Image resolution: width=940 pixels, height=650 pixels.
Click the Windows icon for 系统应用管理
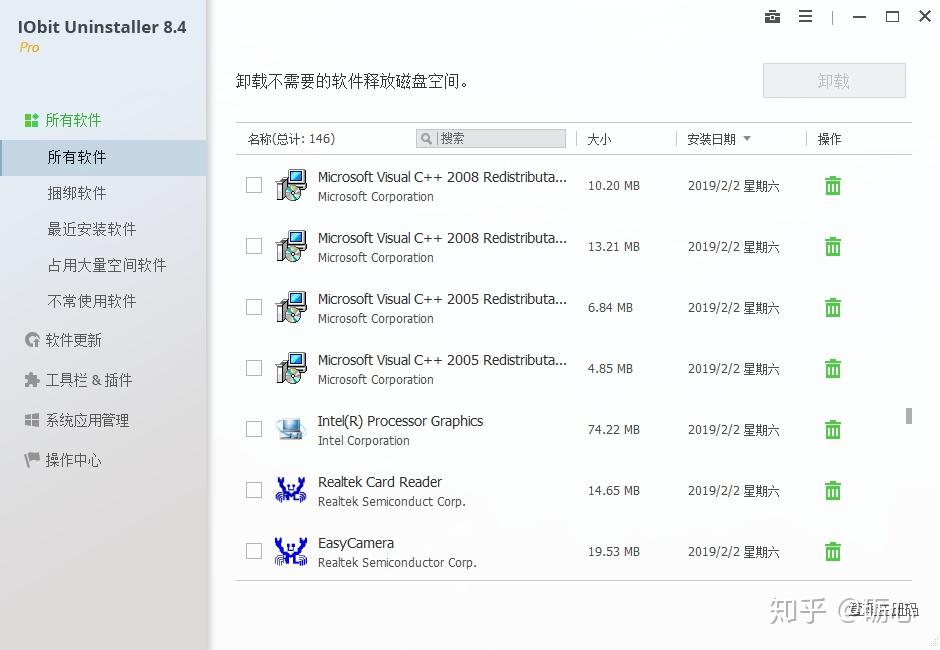coord(32,420)
